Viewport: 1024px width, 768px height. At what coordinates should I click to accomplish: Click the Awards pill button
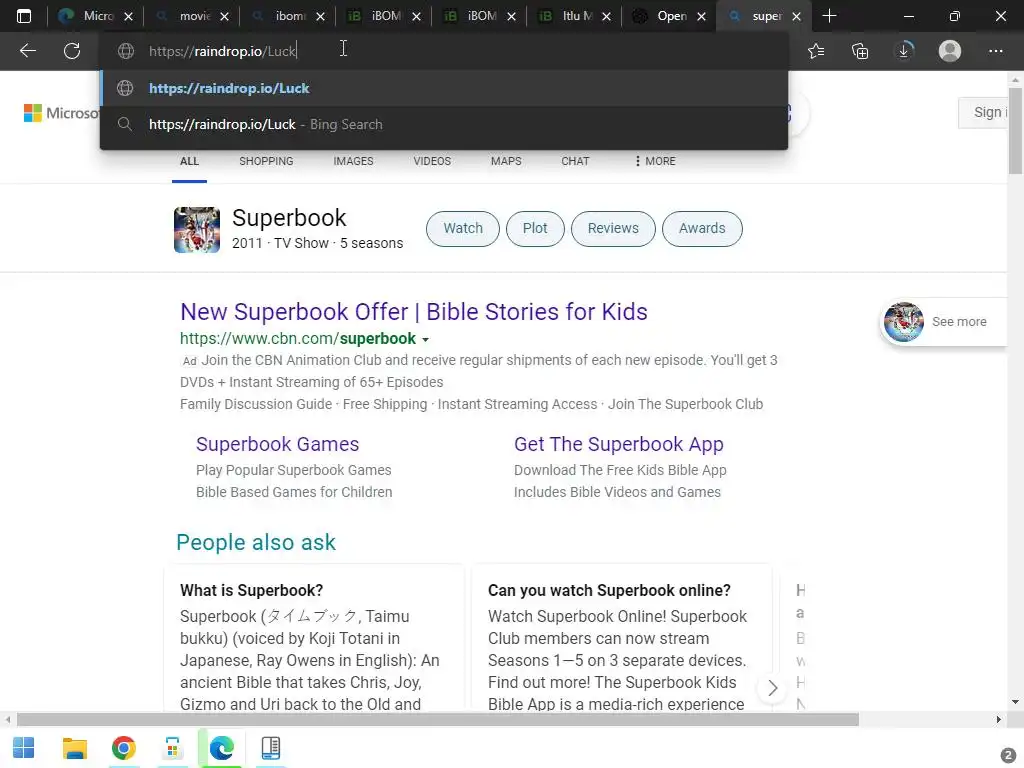(x=702, y=229)
